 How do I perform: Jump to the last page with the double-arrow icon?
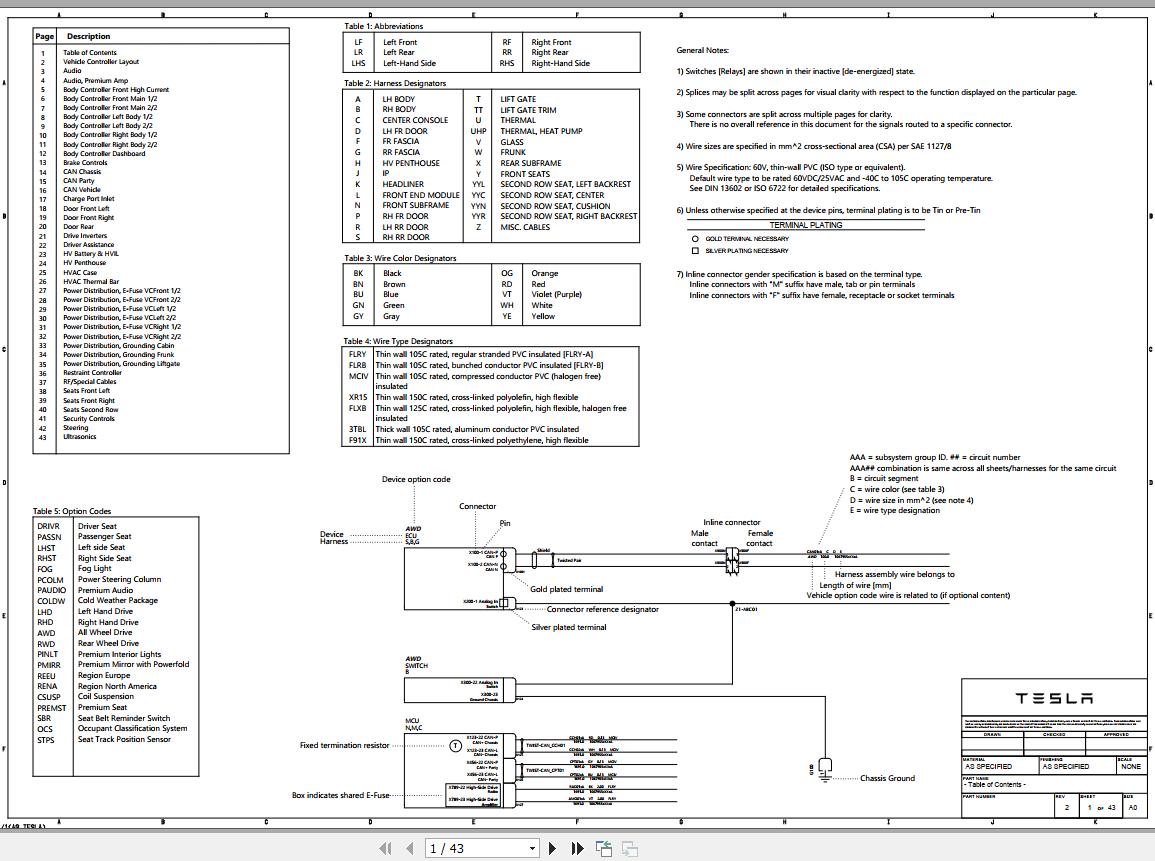(576, 847)
